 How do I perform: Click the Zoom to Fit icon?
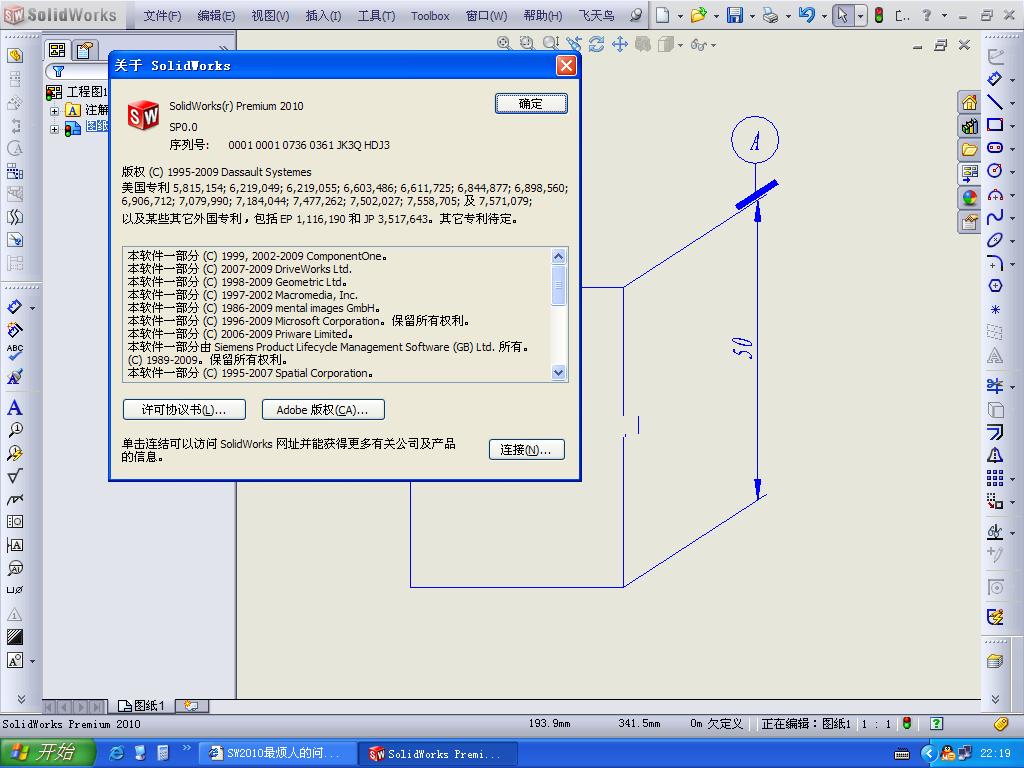click(504, 43)
